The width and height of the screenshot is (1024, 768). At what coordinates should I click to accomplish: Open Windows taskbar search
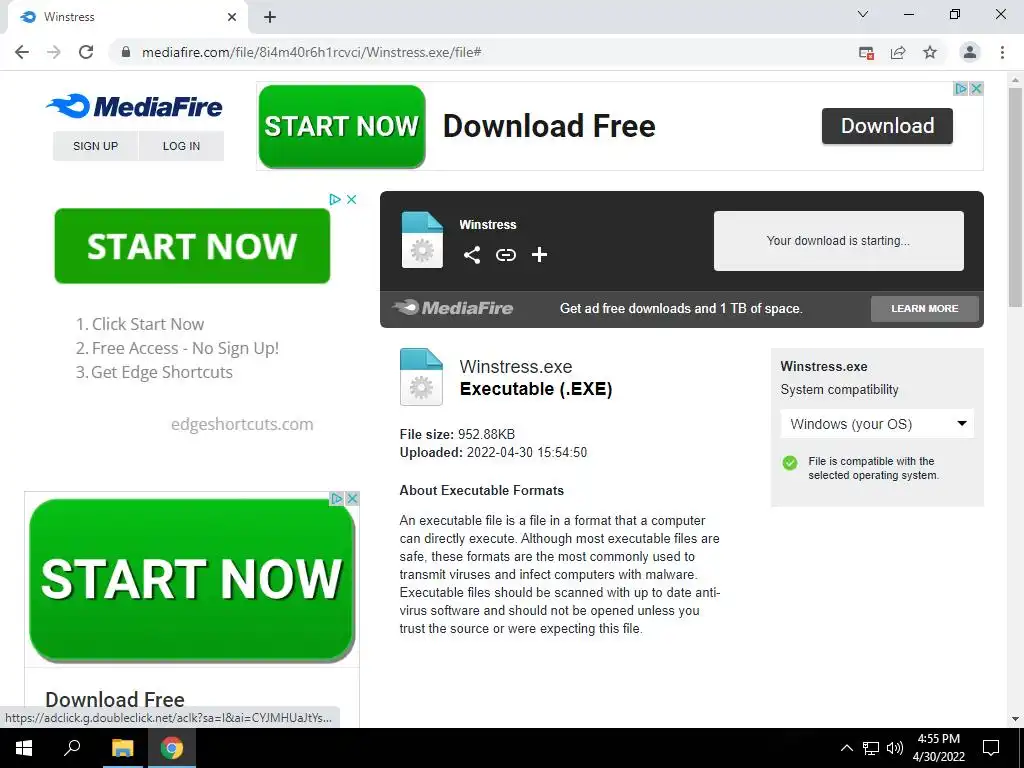click(72, 748)
